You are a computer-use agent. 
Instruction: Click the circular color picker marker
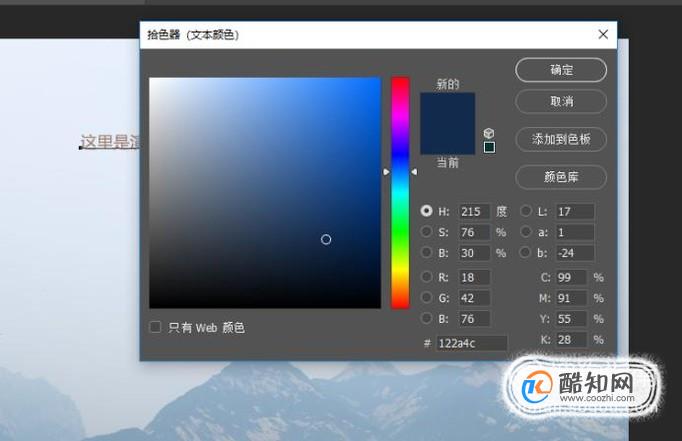[326, 239]
